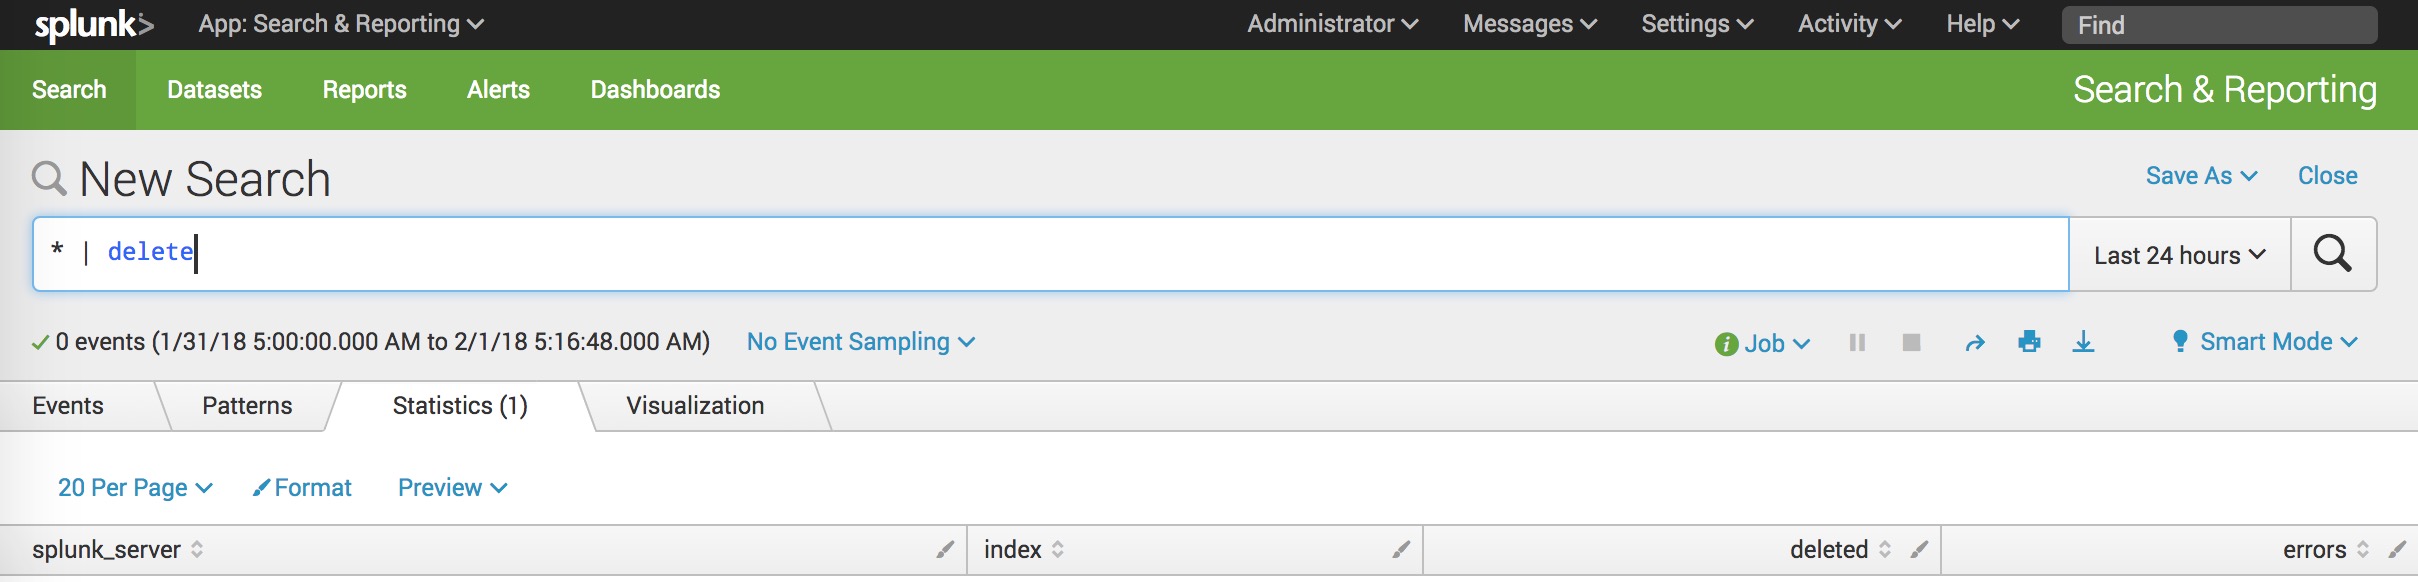Switch to the Events tab

[x=68, y=406]
